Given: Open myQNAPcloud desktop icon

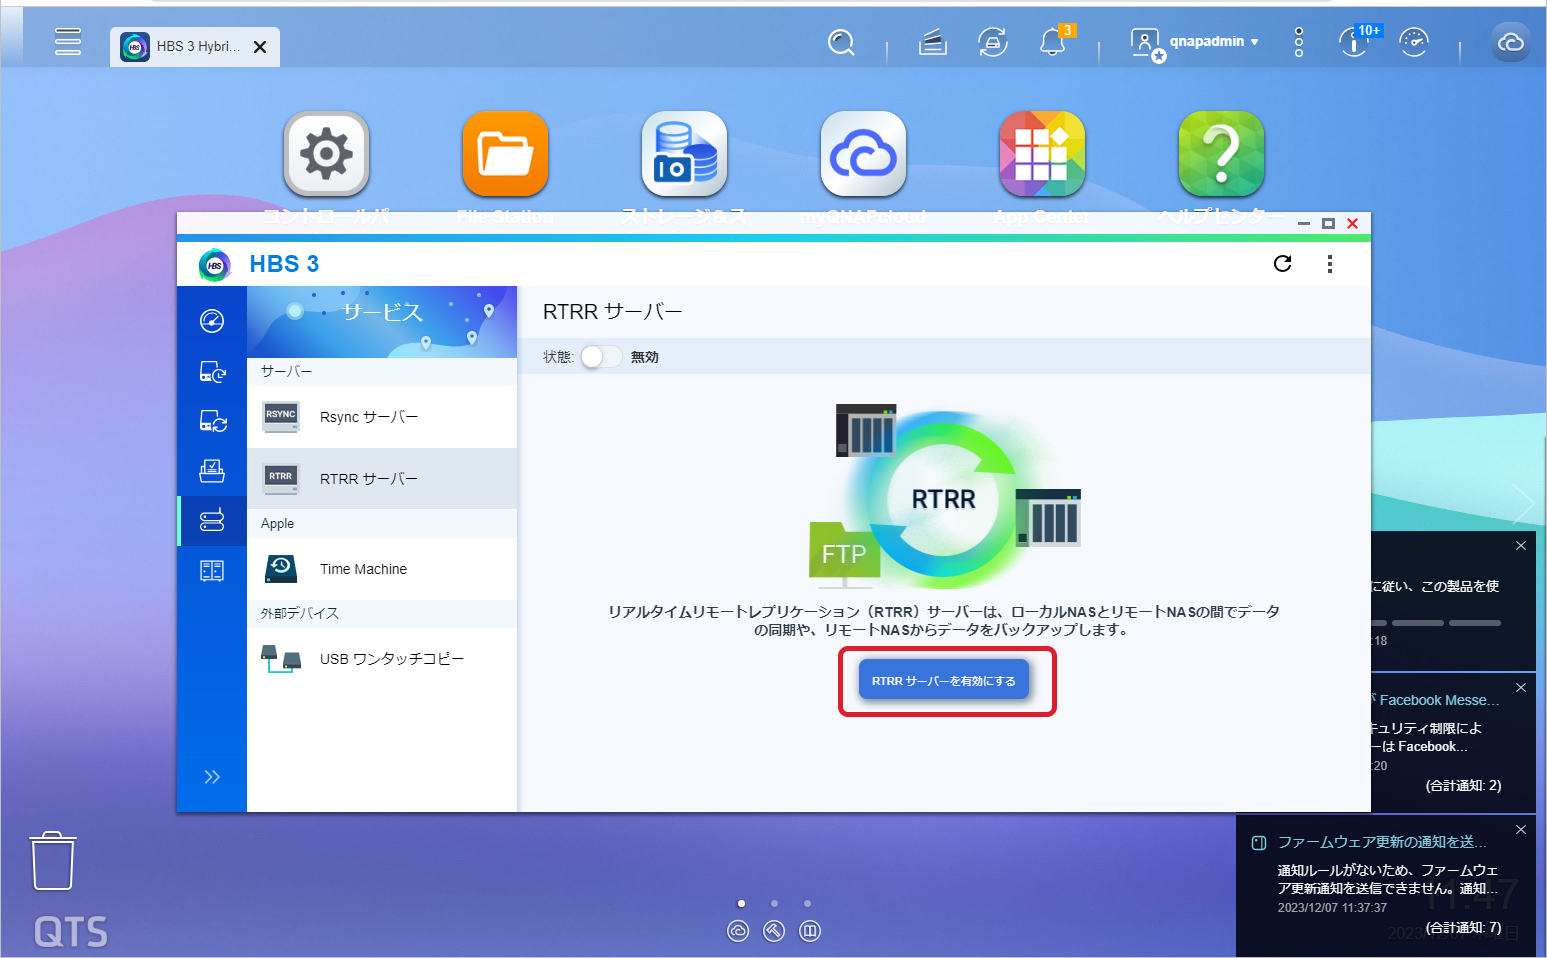Looking at the screenshot, I should pyautogui.click(x=864, y=154).
